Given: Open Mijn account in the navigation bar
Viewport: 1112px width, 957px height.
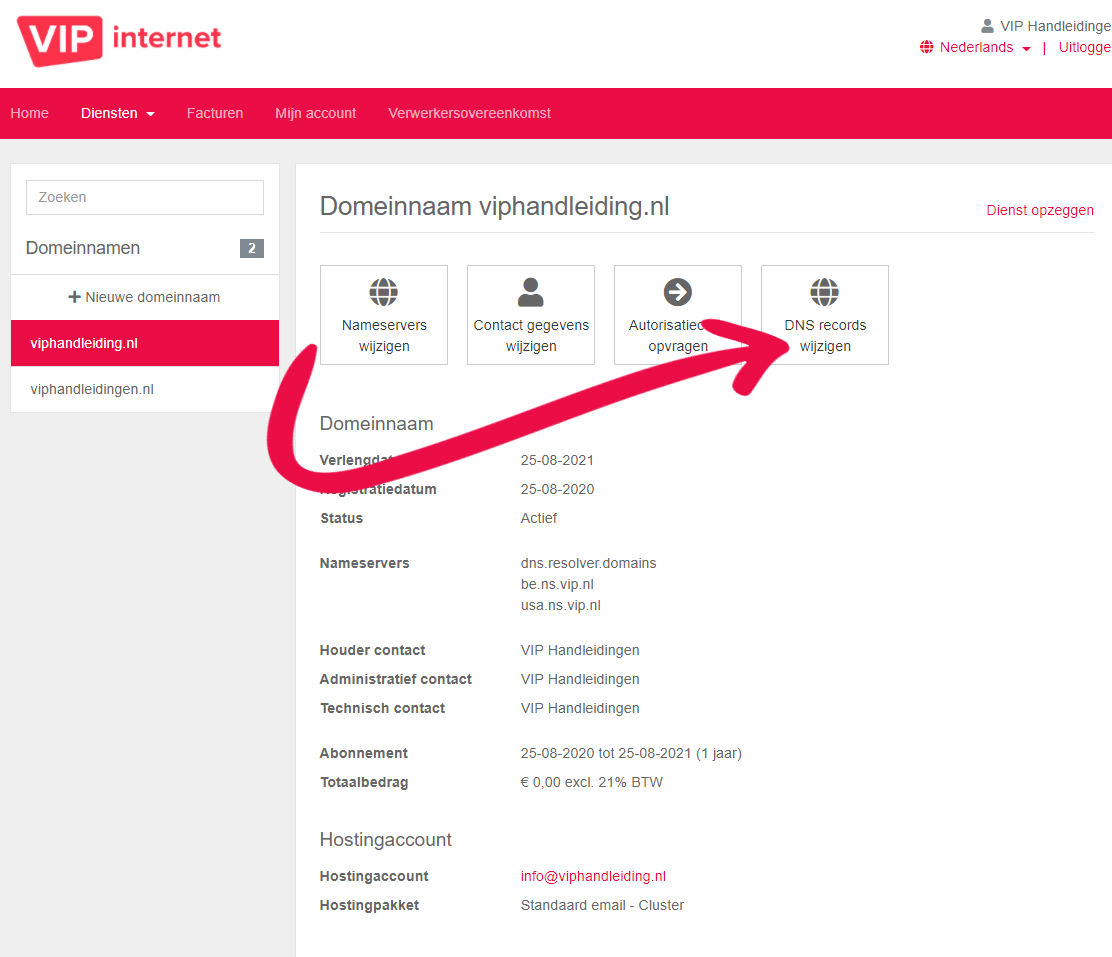Looking at the screenshot, I should [316, 114].
